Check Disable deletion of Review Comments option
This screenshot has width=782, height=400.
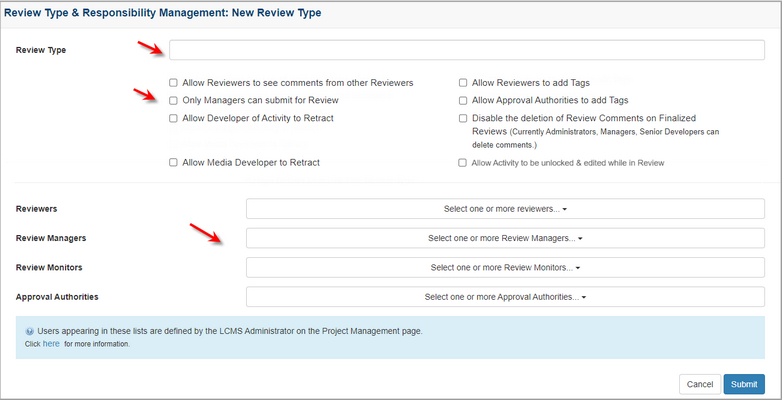click(463, 119)
